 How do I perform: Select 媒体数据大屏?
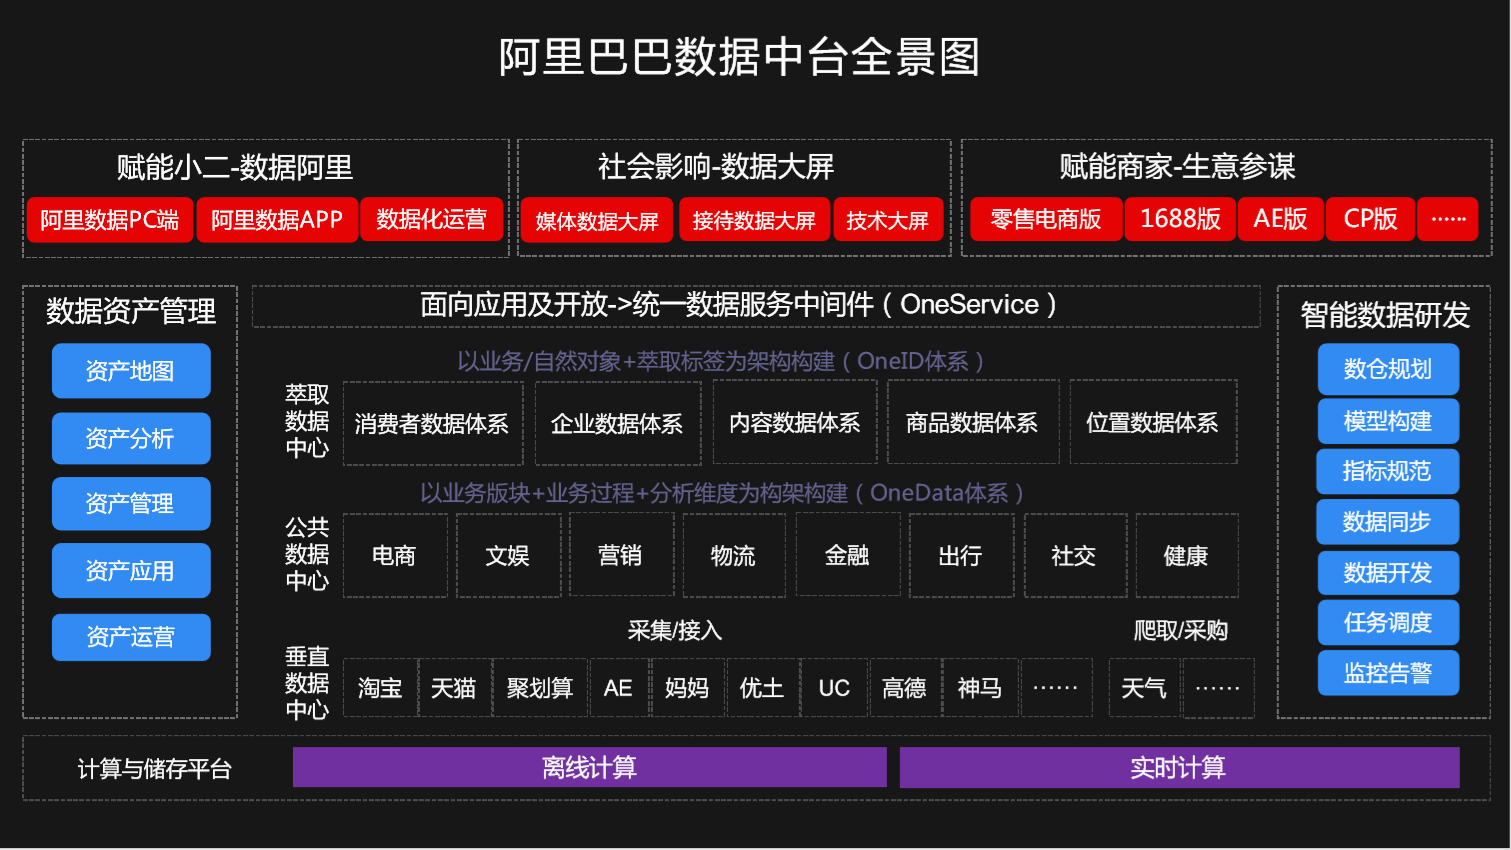click(x=597, y=219)
